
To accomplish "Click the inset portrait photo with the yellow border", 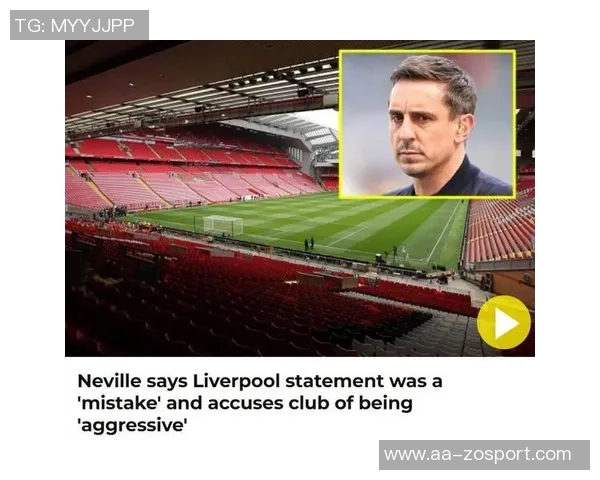I will click(x=427, y=124).
